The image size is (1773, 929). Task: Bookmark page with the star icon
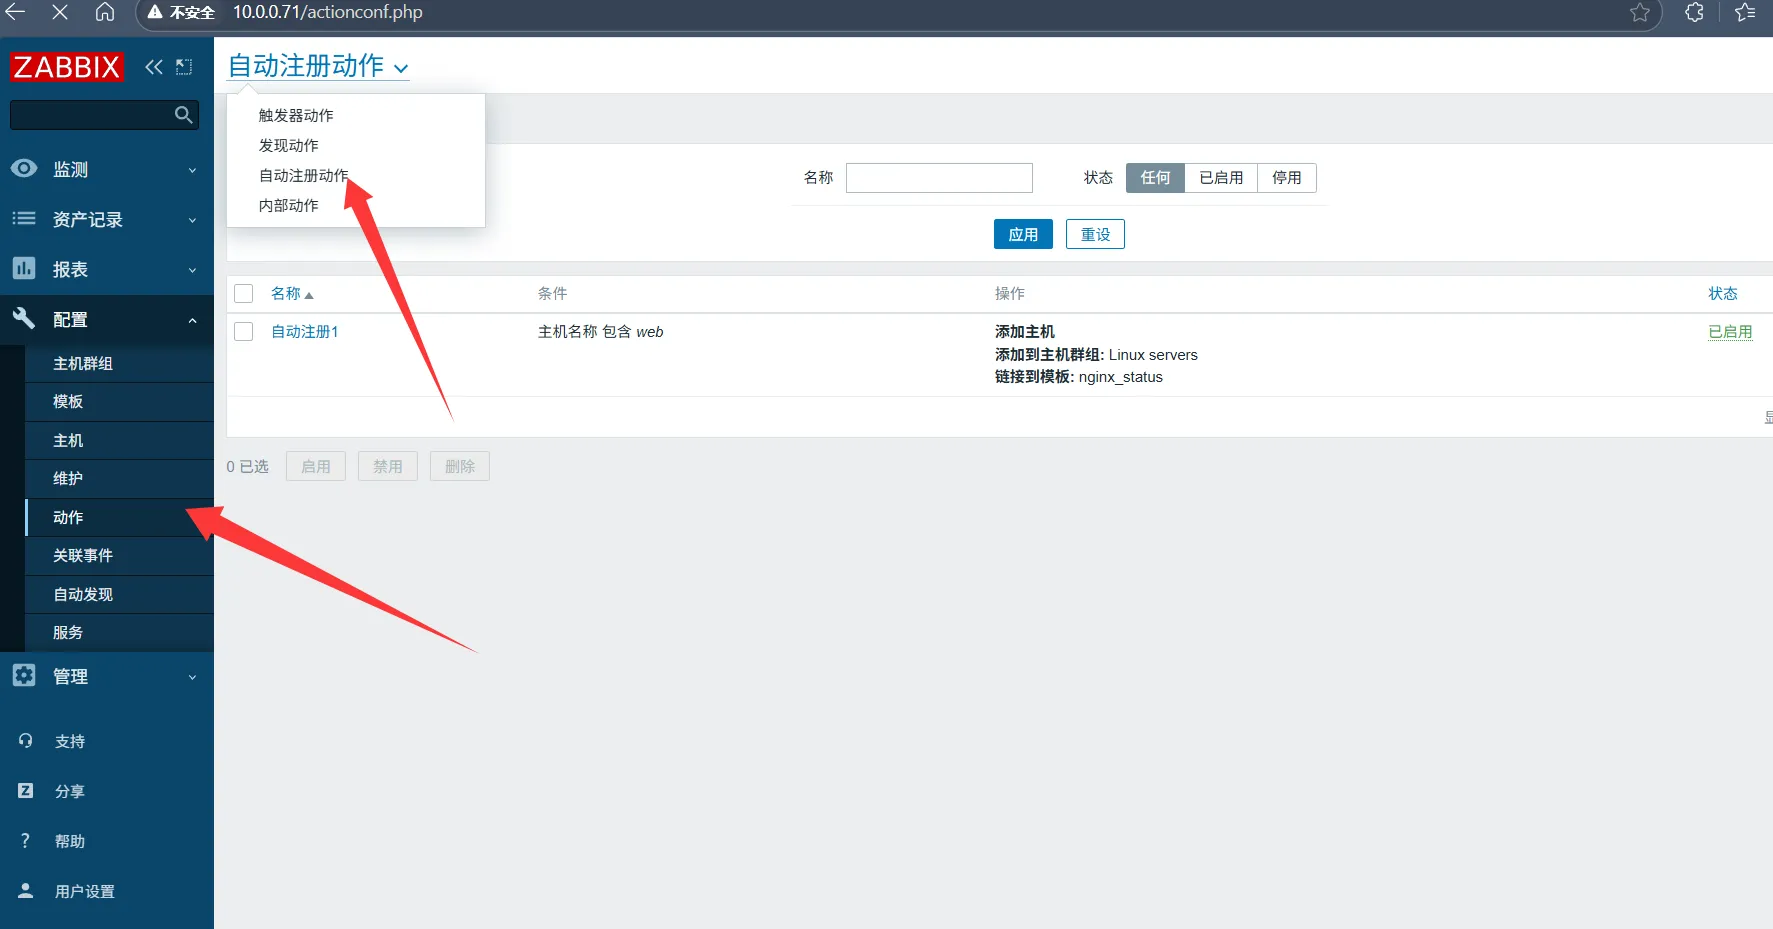[x=1640, y=13]
